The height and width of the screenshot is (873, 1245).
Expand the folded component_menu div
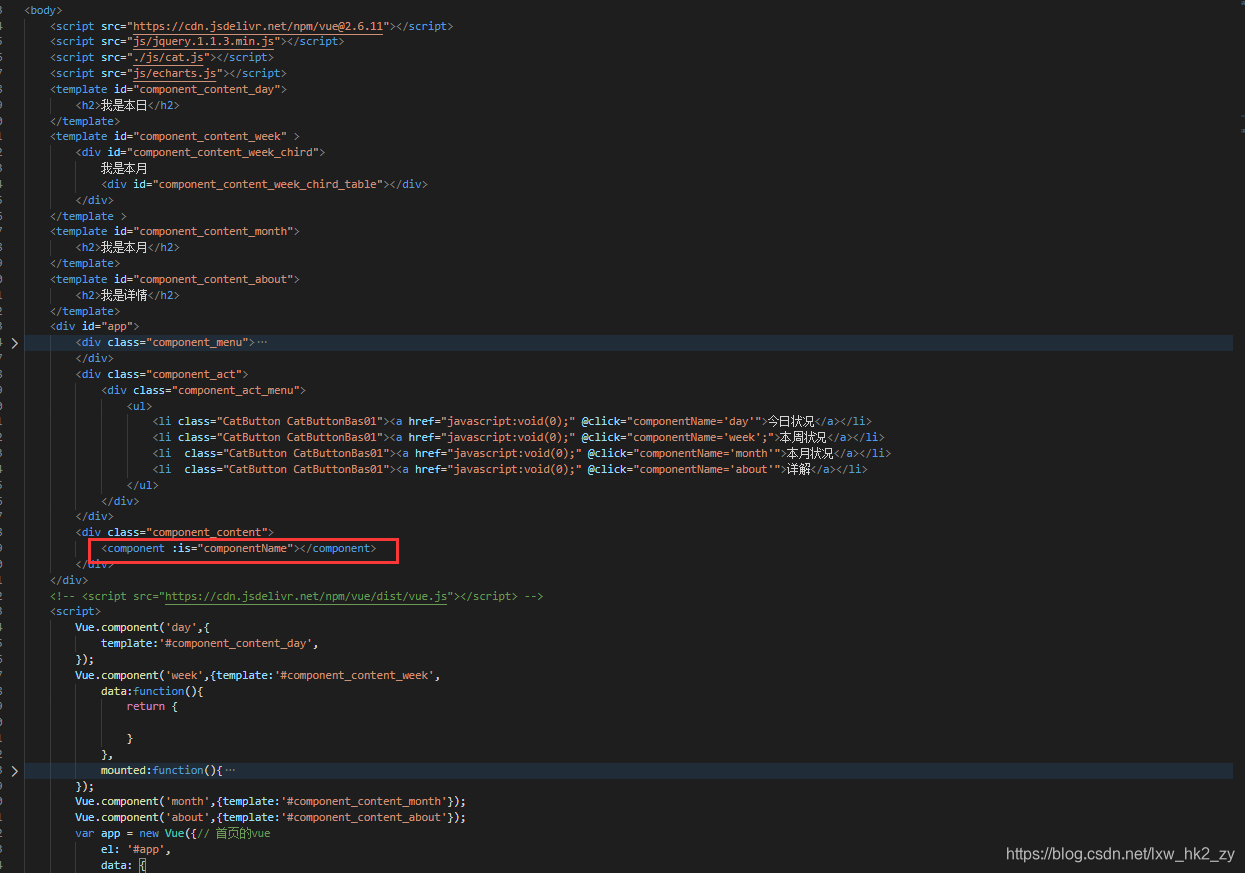click(14, 343)
